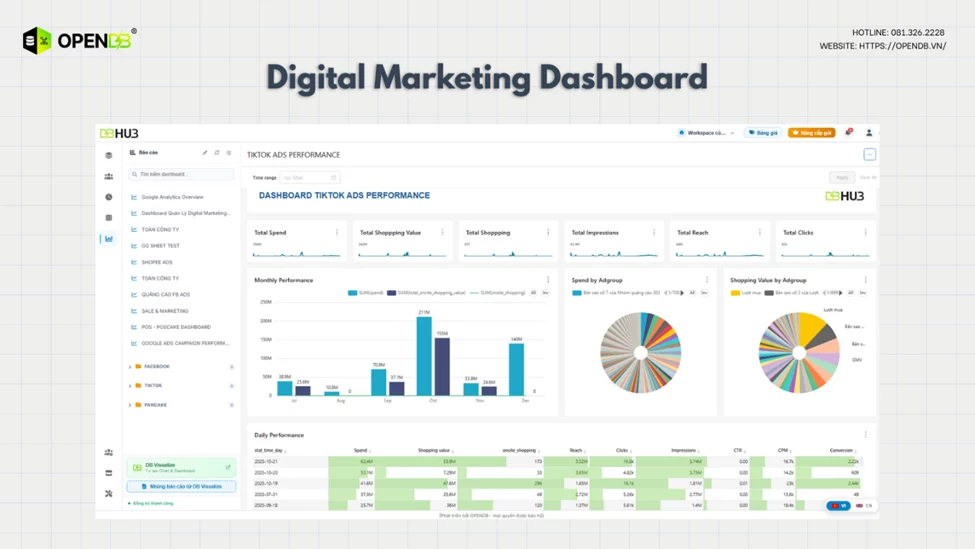Click the blue swatch in Spend by Adgroup legend
Viewport: 975px width, 549px height.
(576, 293)
